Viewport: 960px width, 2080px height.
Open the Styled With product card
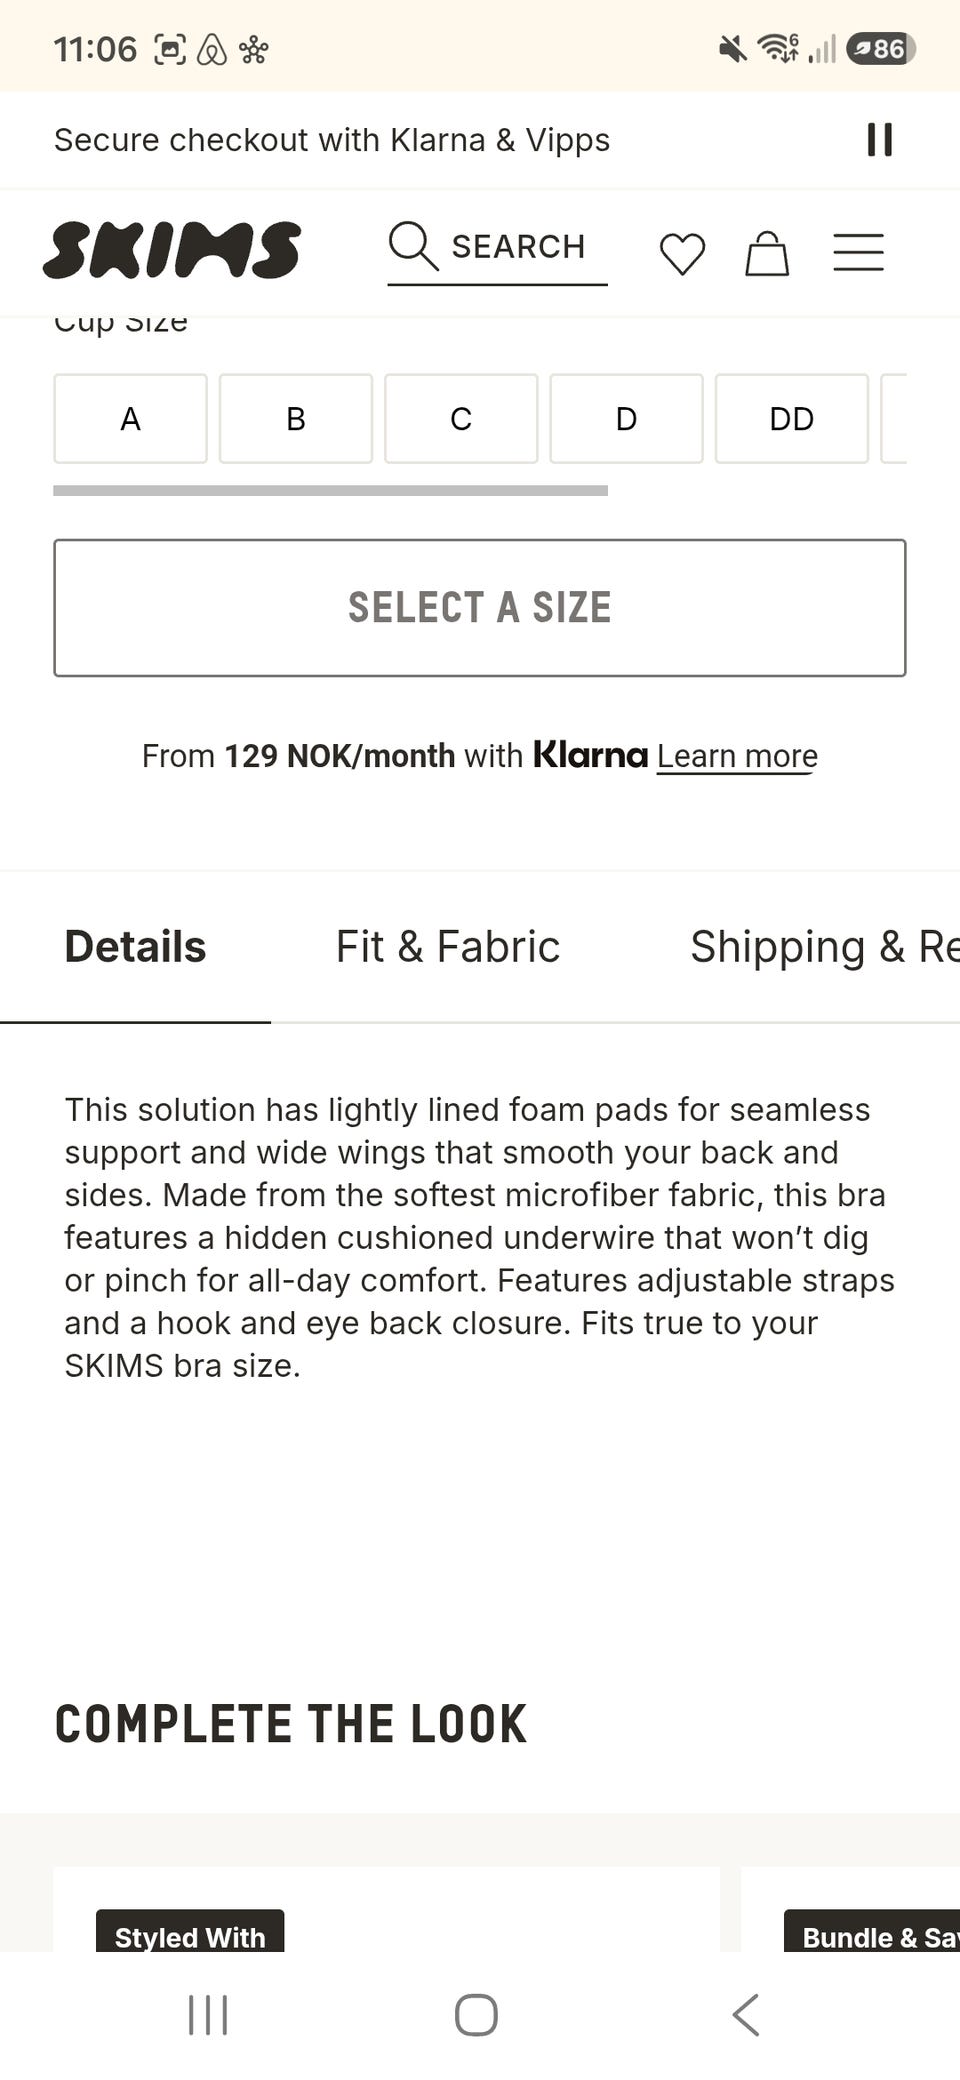point(386,1908)
